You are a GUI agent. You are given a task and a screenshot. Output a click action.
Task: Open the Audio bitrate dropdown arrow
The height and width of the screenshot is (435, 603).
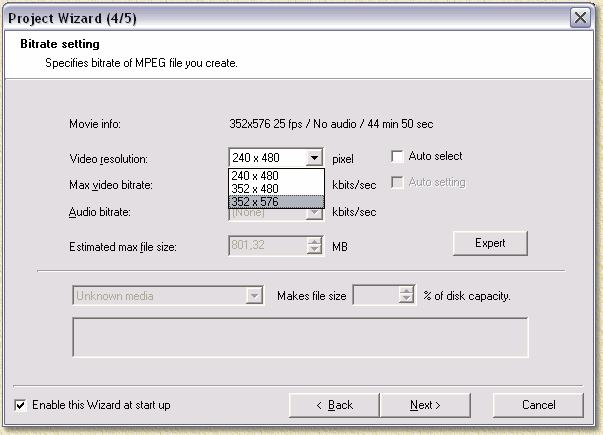point(314,213)
